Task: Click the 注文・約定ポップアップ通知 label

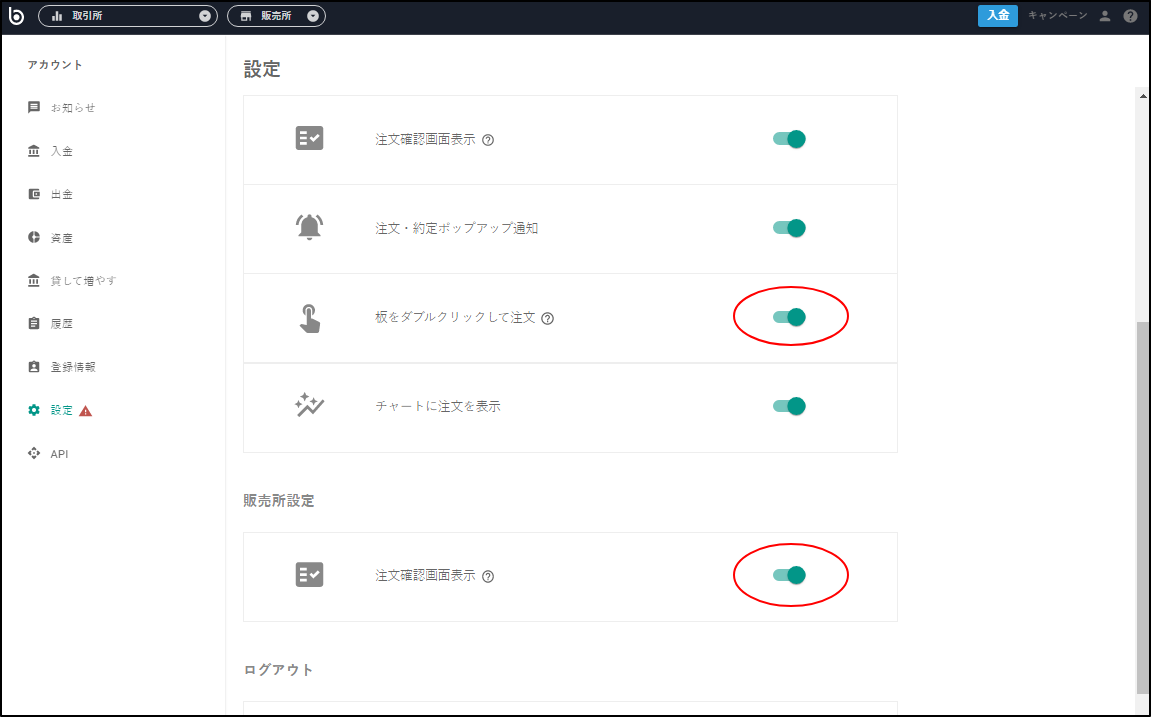Action: pyautogui.click(x=457, y=228)
